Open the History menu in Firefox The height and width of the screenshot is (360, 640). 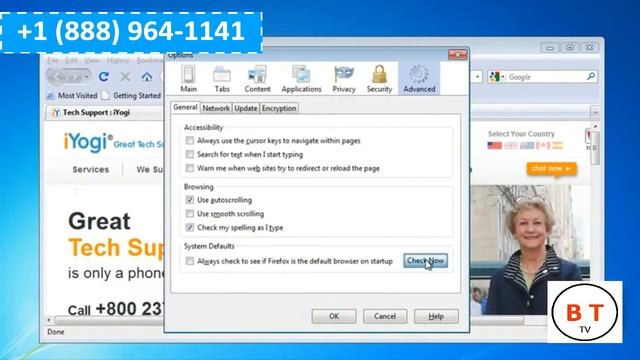coord(118,60)
